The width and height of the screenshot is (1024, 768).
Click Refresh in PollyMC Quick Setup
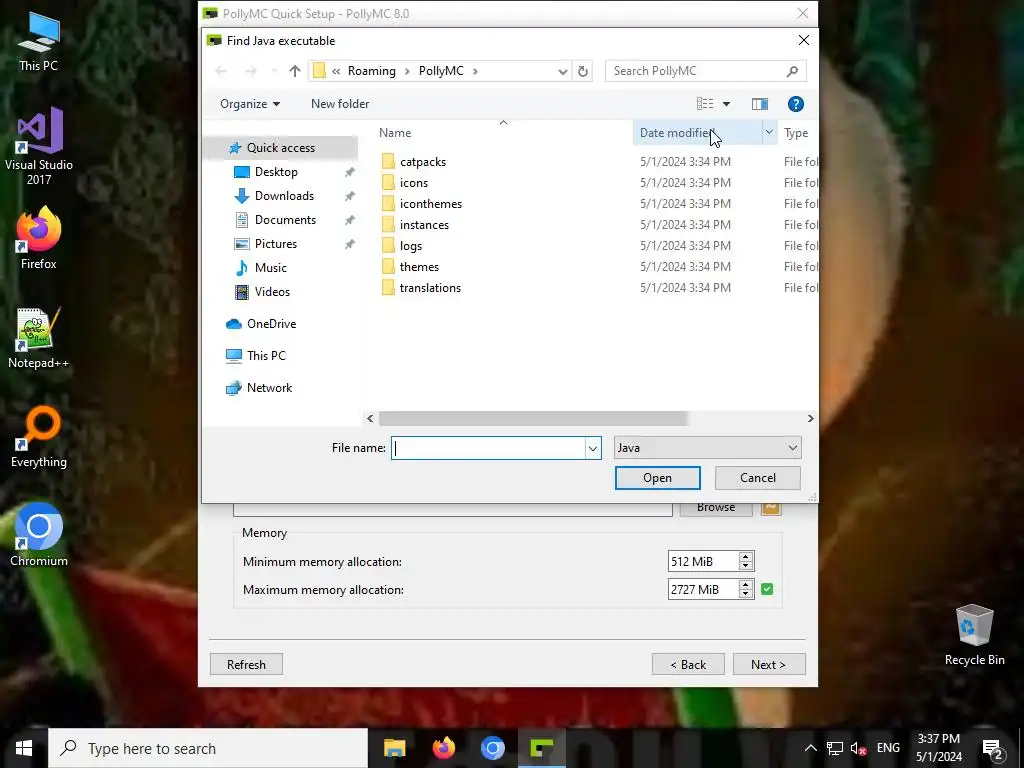point(246,664)
